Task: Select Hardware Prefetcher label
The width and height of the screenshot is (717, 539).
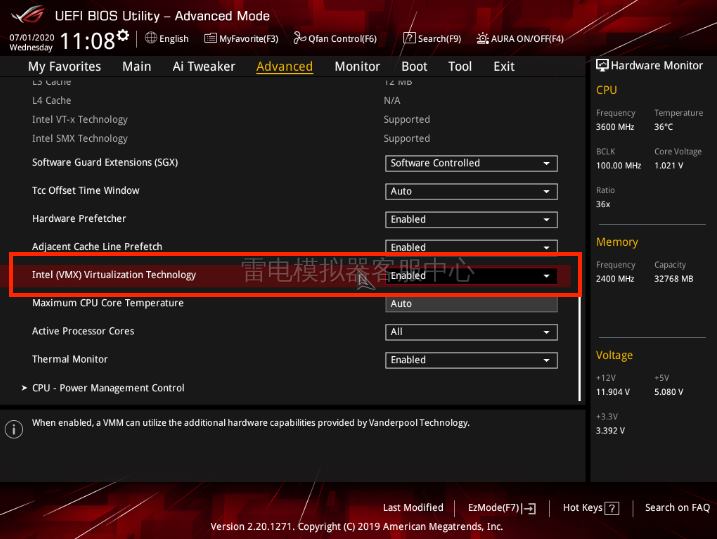Action: pyautogui.click(x=79, y=219)
